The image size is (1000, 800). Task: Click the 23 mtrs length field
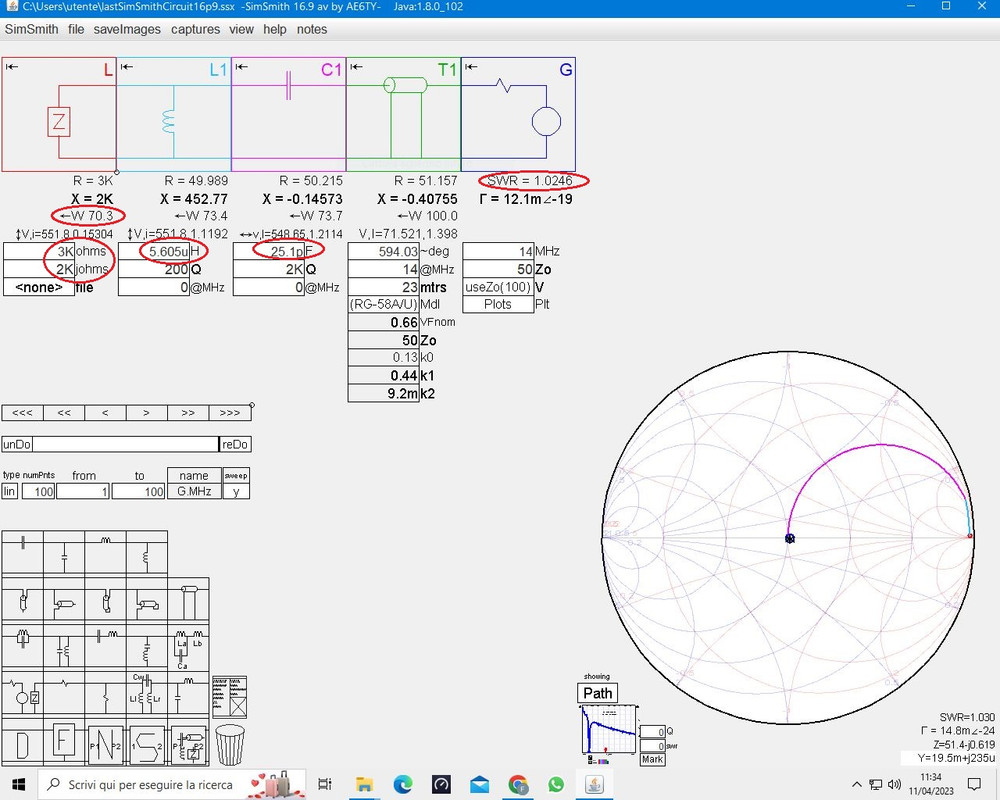[383, 287]
